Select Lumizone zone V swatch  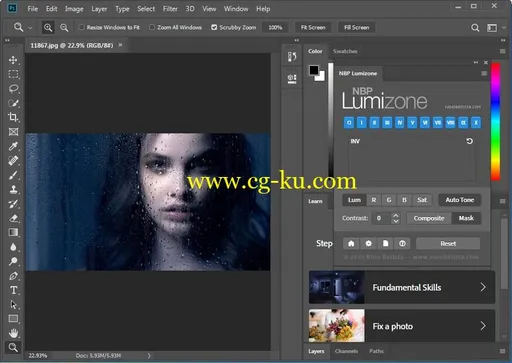[412, 123]
